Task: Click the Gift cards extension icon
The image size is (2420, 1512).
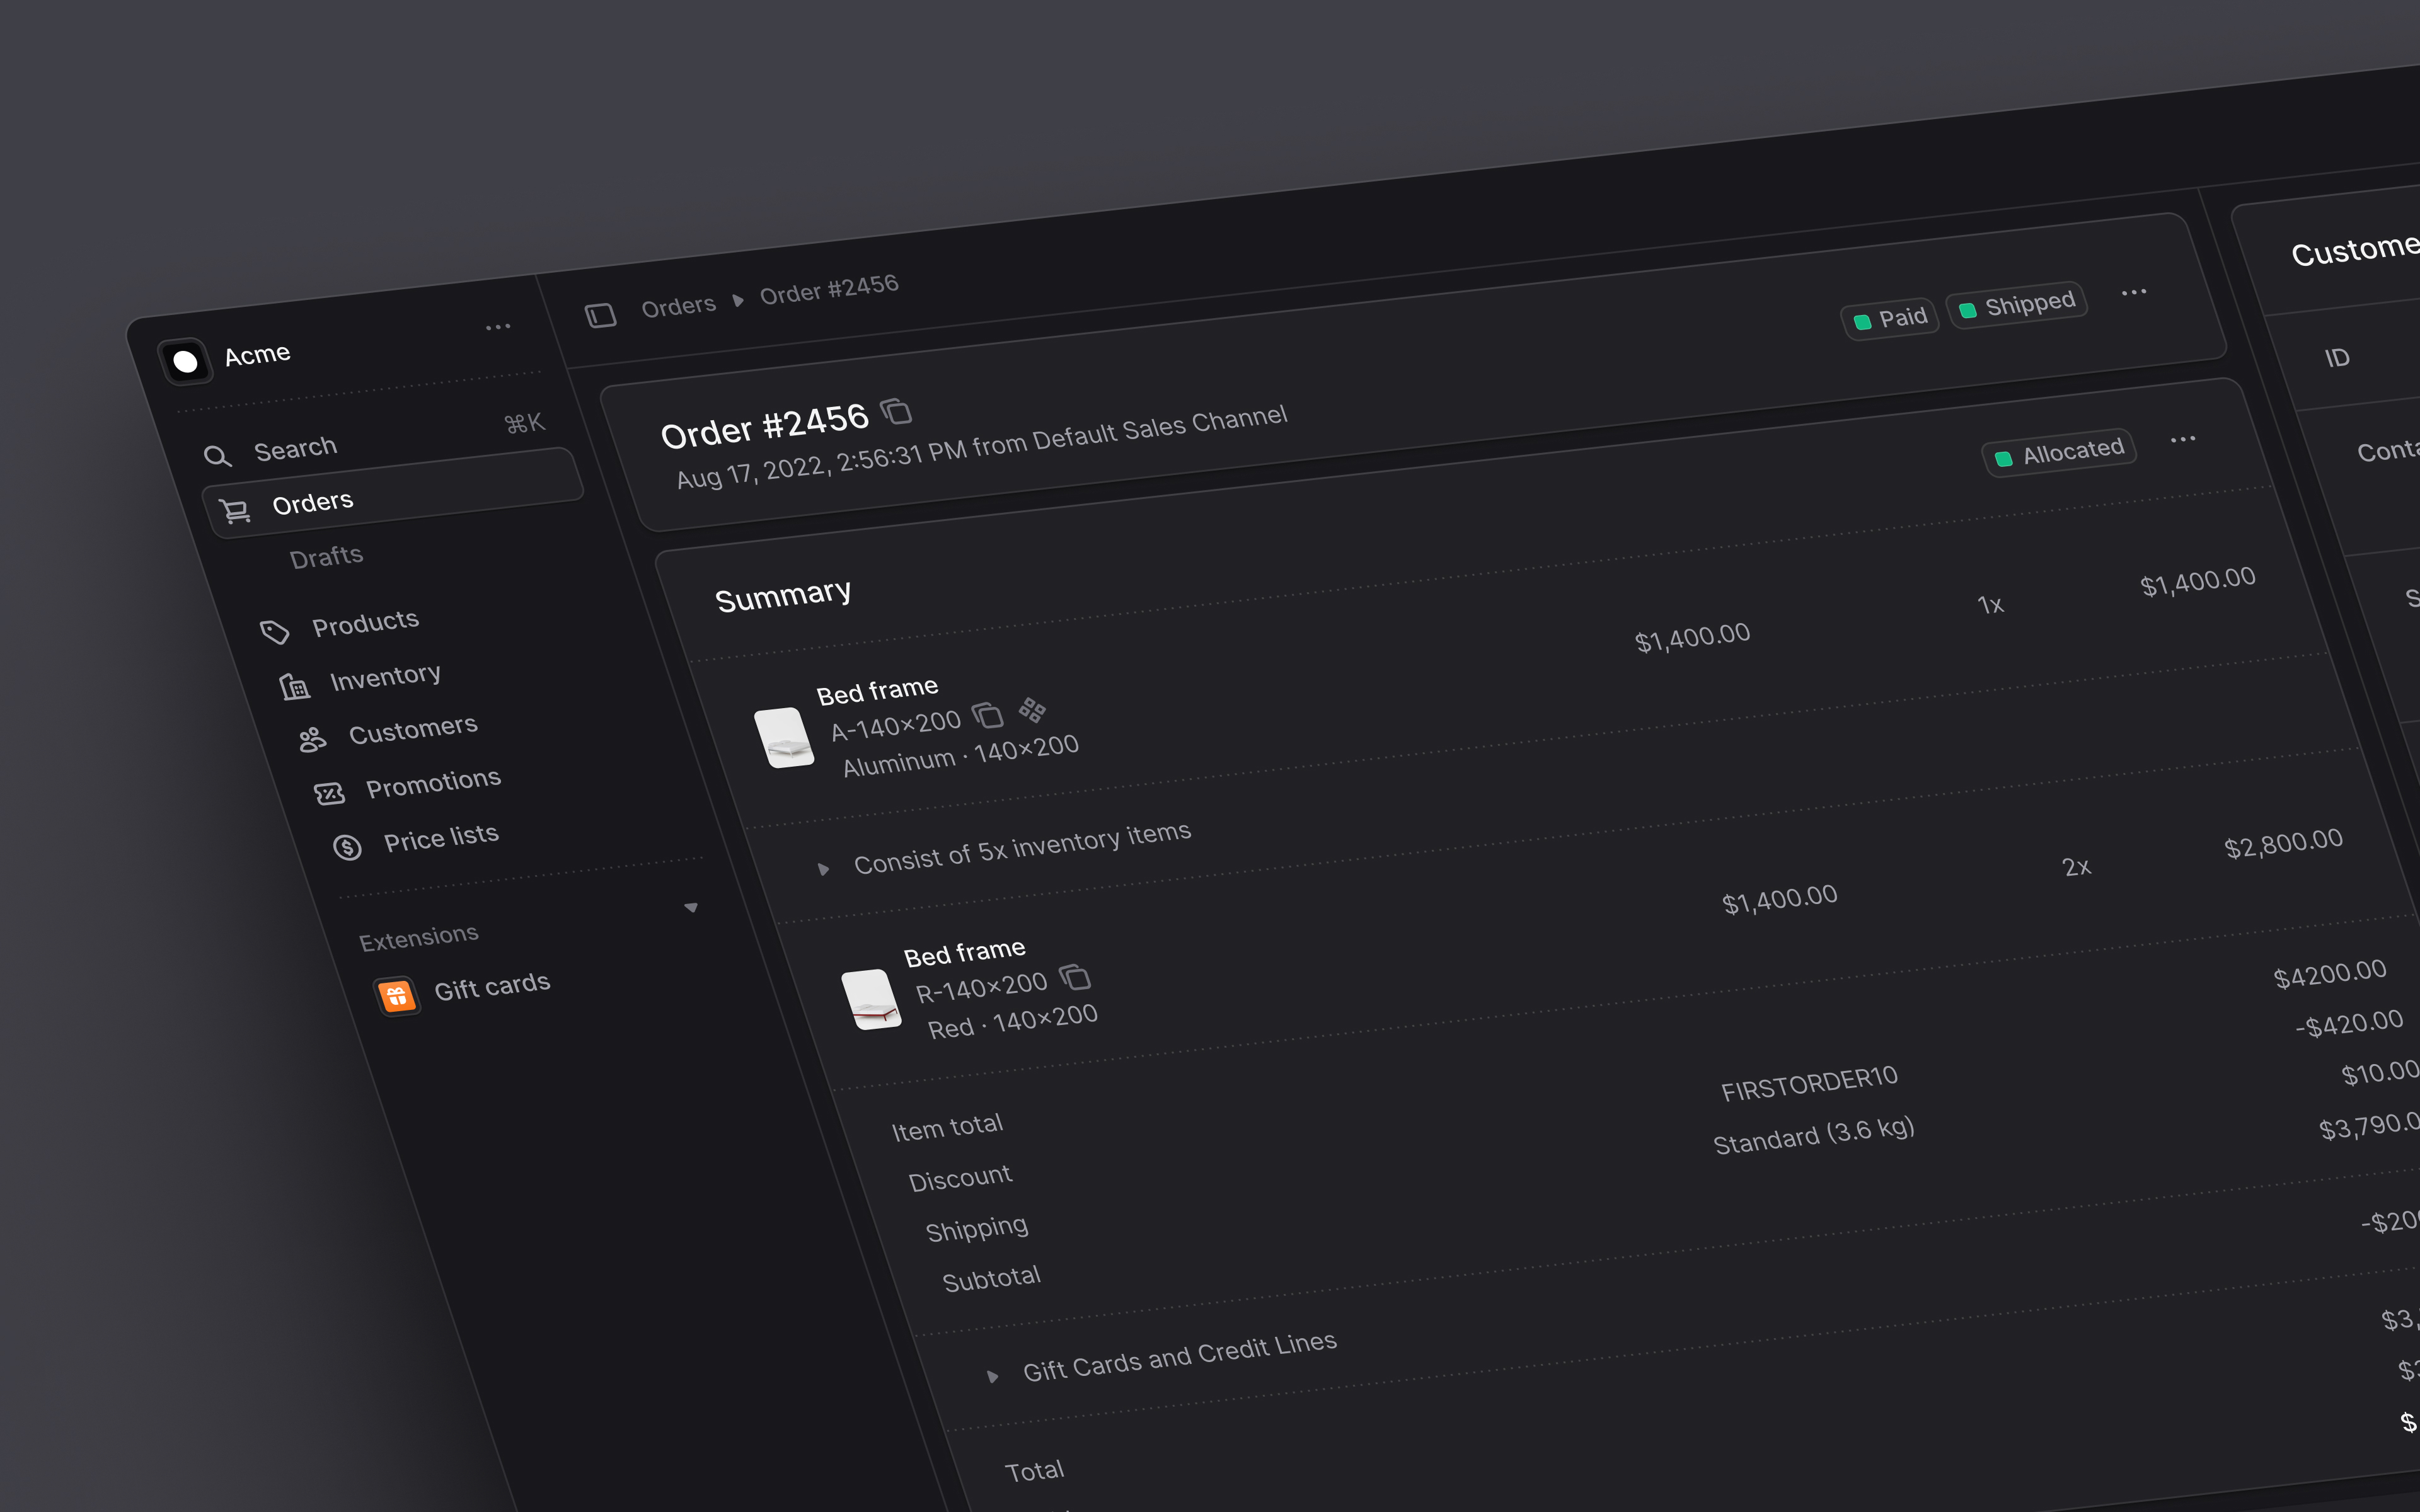Action: 396,996
